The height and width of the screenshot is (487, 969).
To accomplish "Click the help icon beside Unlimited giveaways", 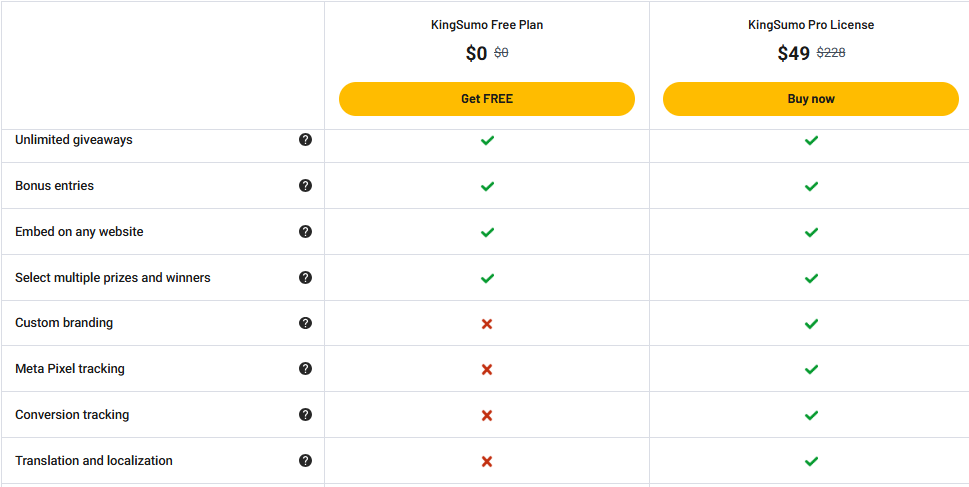I will pyautogui.click(x=305, y=140).
